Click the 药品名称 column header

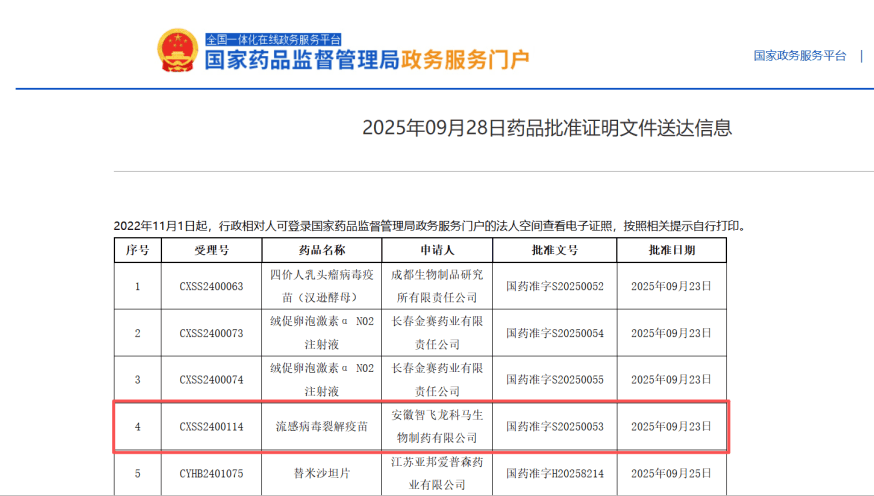(321, 249)
